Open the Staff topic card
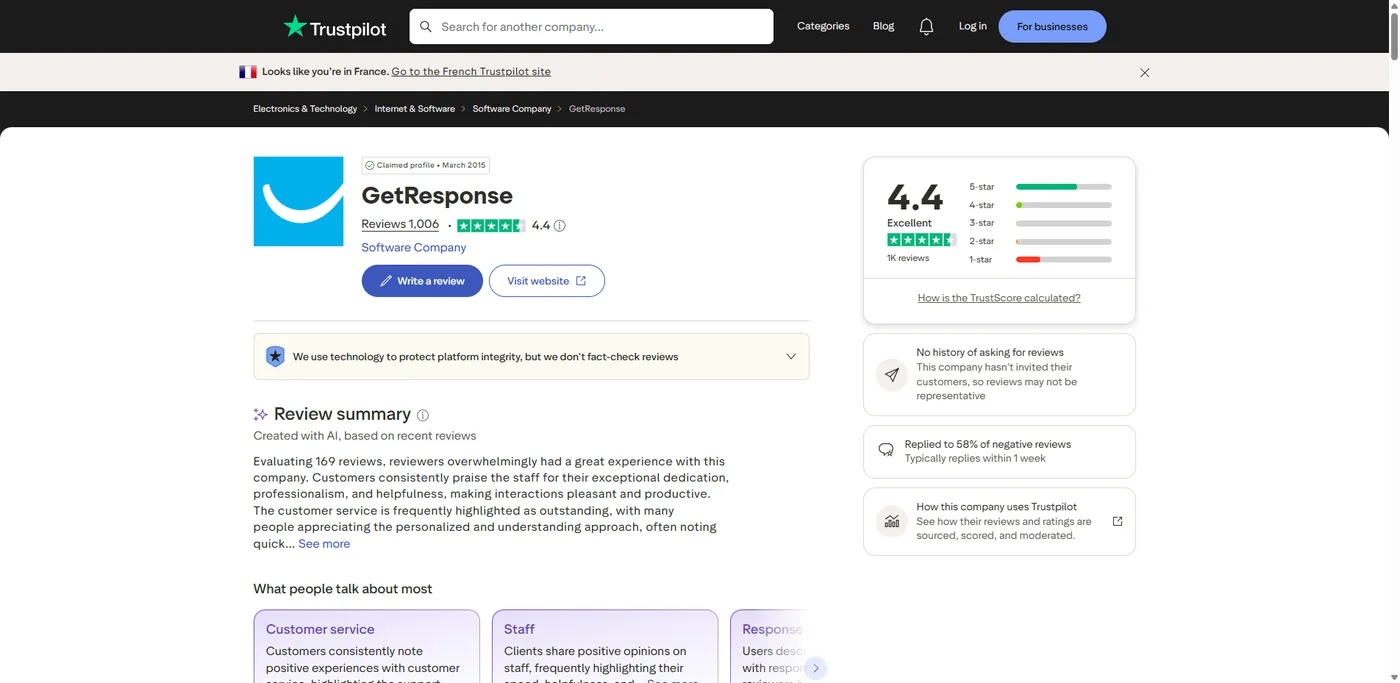1400x683 pixels. coord(605,647)
